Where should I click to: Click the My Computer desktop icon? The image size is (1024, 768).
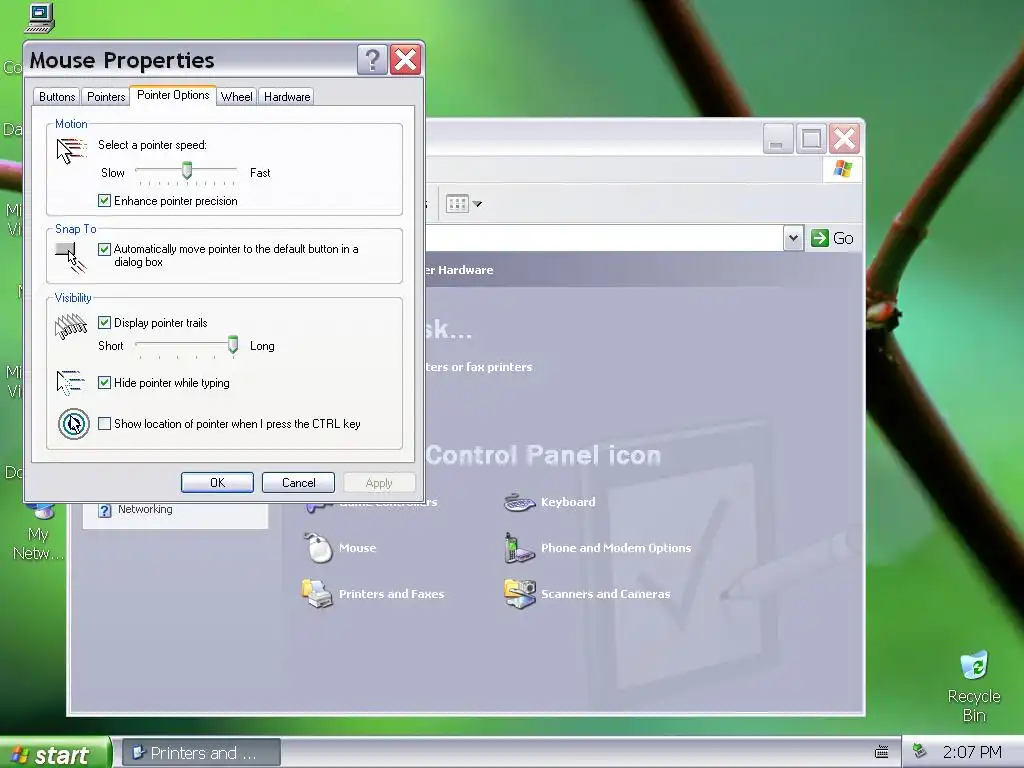coord(39,18)
